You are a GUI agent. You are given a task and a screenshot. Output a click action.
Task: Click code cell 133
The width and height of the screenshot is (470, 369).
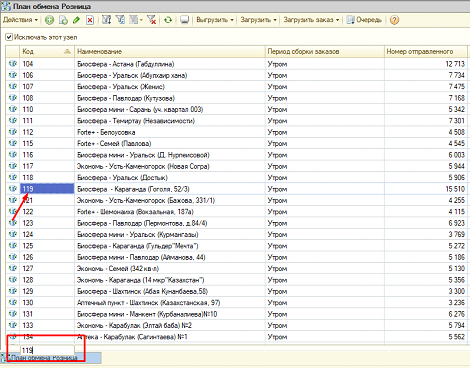47,325
